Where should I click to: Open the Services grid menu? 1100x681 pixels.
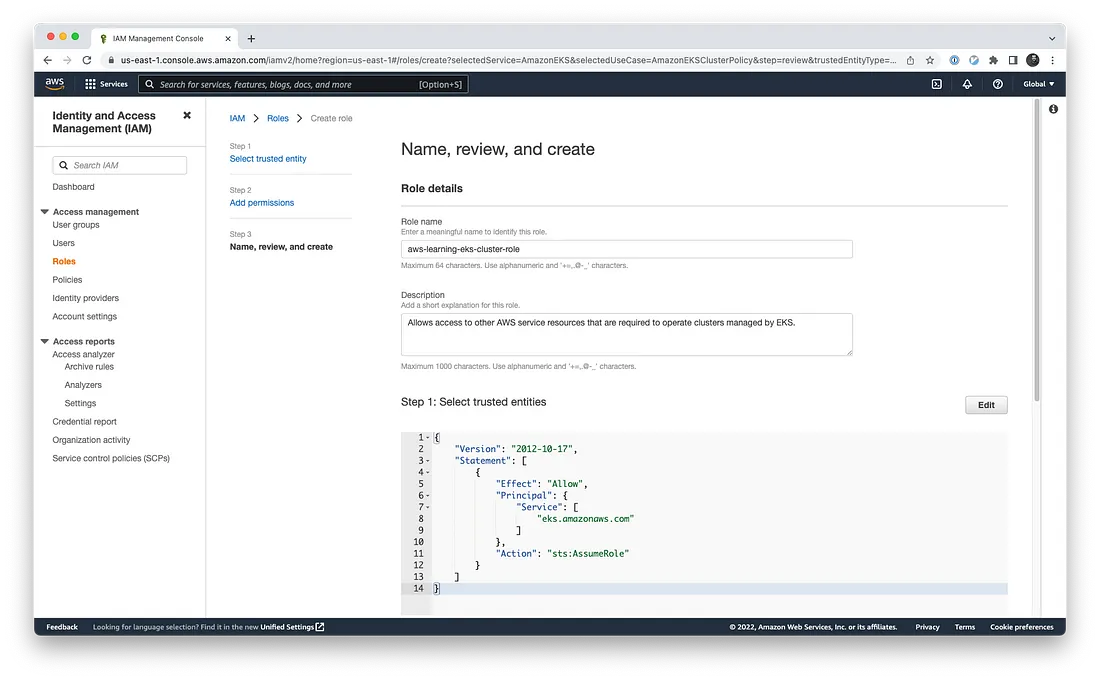coord(106,84)
